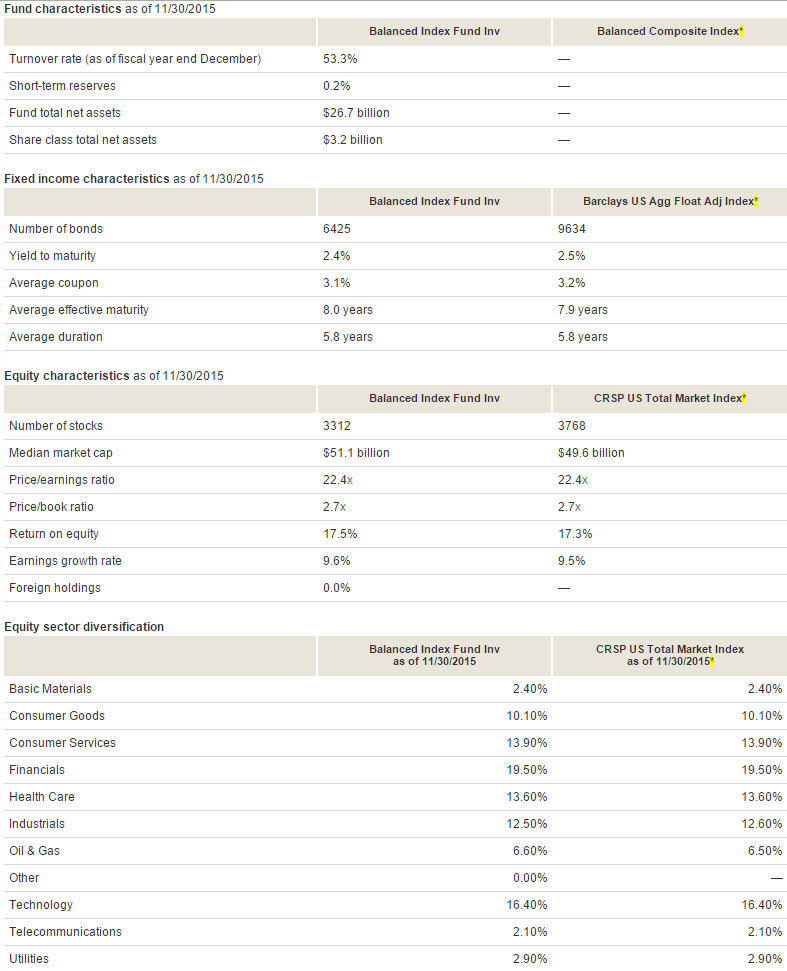Select the $49.6 billion index value
Image resolution: width=787 pixels, height=971 pixels.
click(591, 453)
